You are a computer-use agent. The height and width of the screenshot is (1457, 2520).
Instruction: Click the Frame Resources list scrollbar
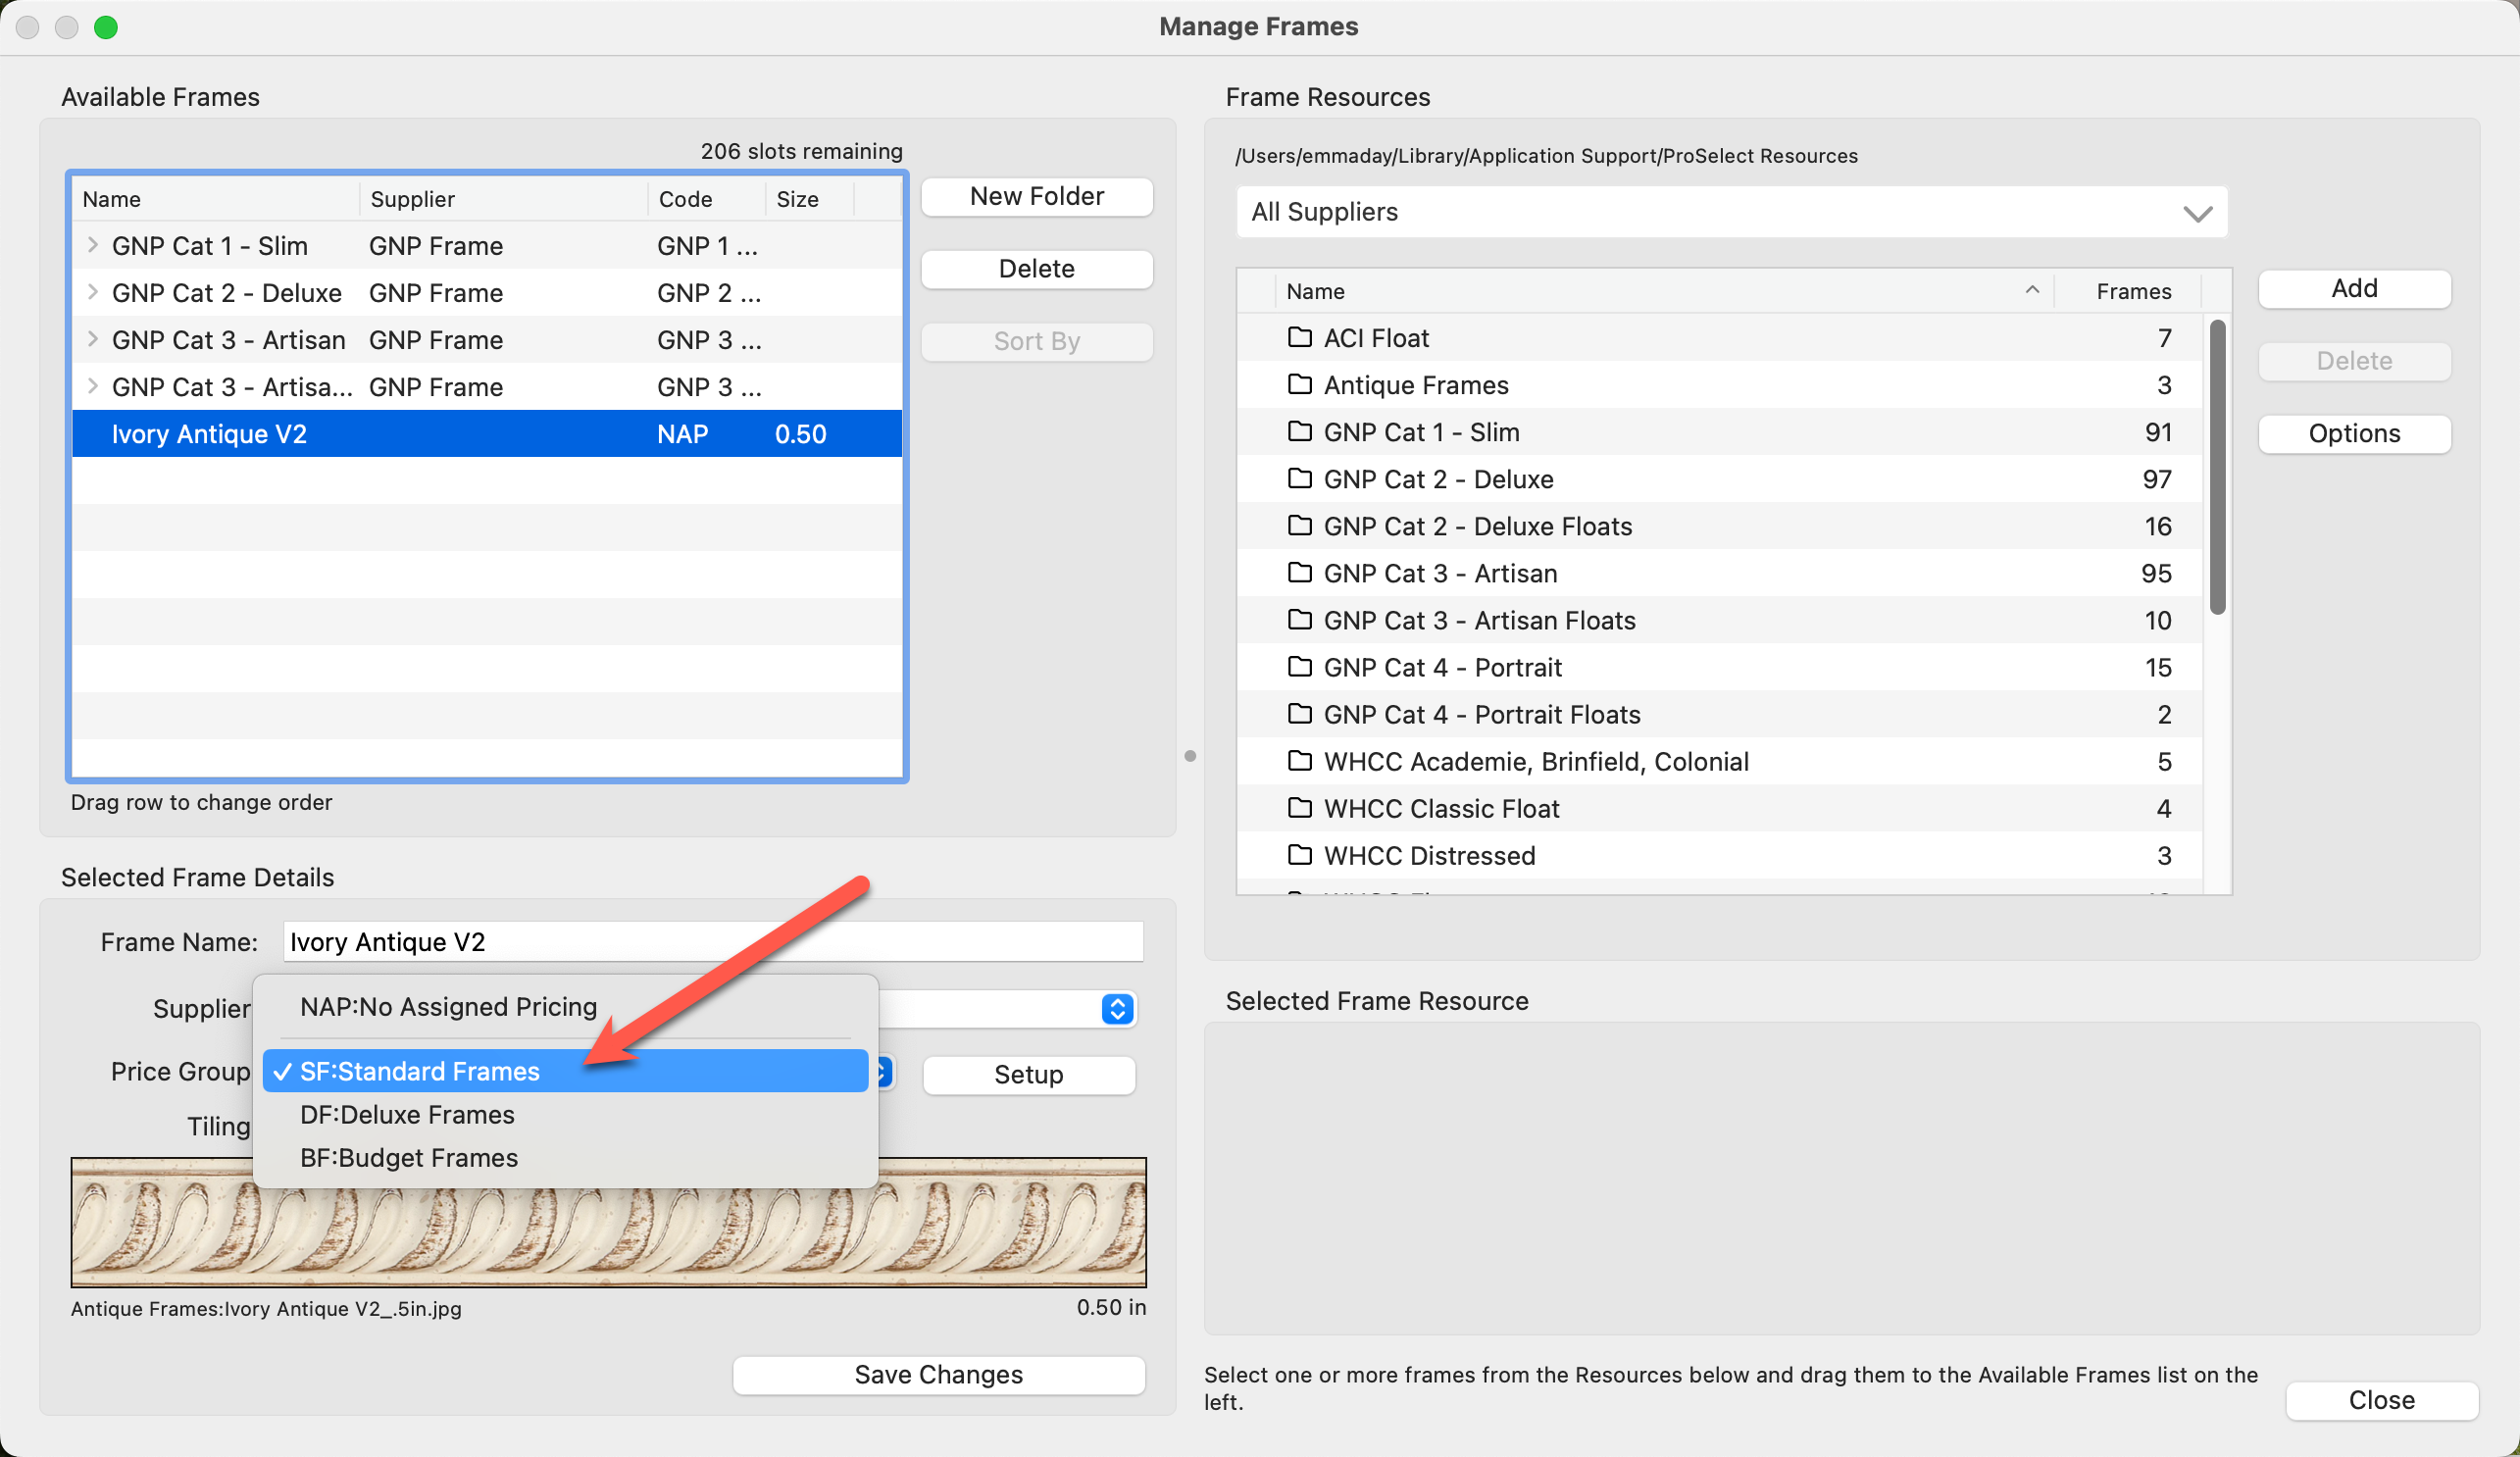(x=2217, y=466)
